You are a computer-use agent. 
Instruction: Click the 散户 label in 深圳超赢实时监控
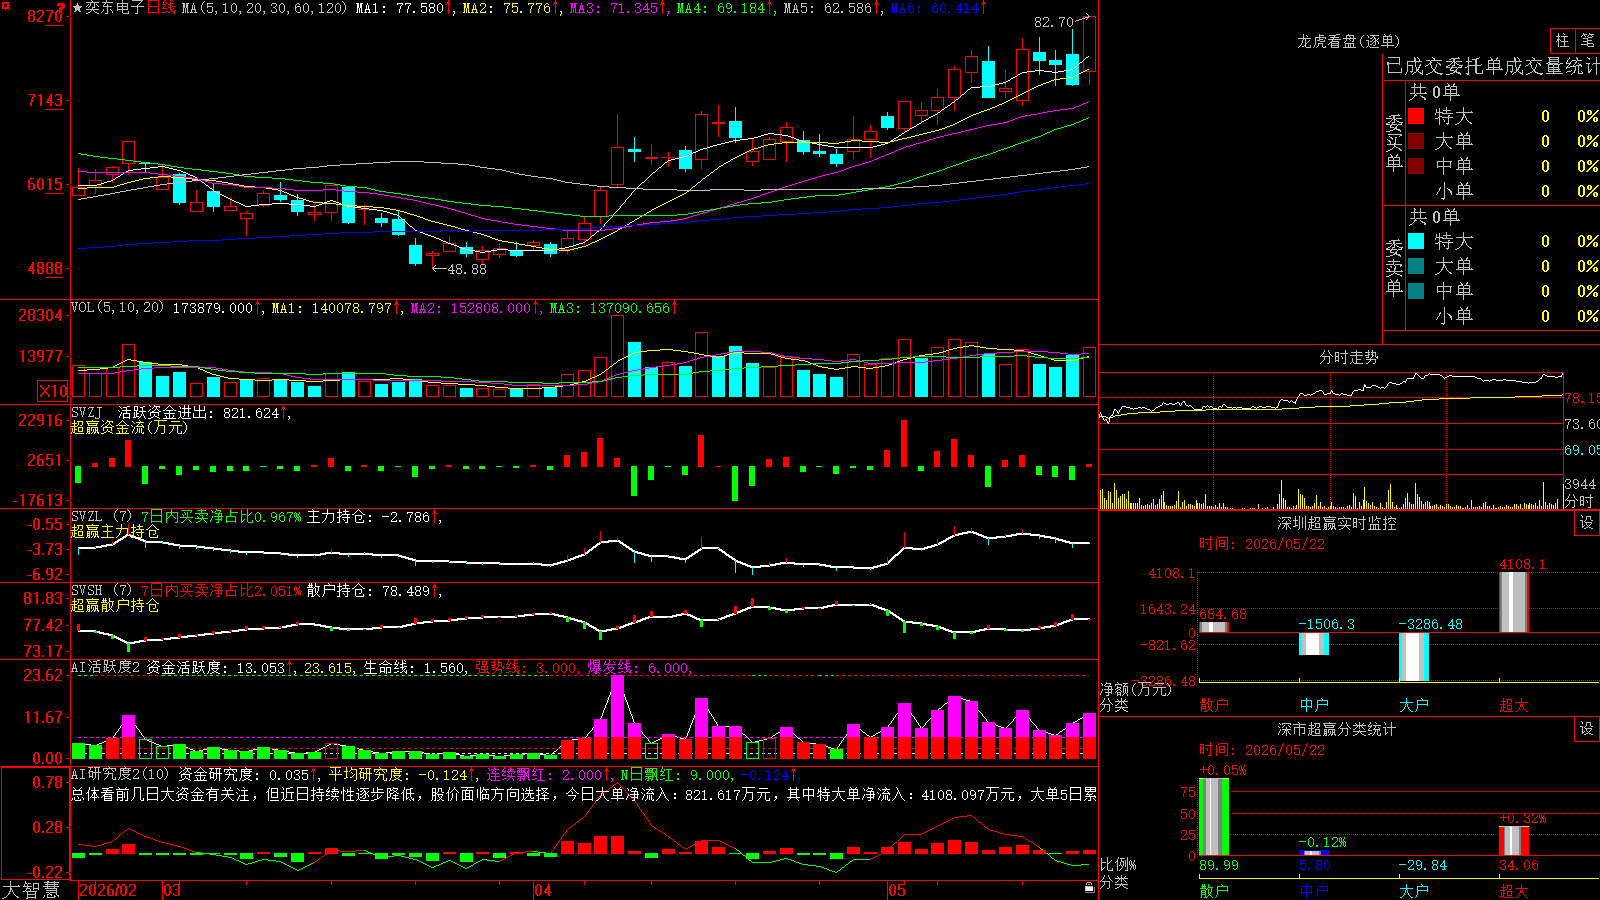pos(1214,705)
